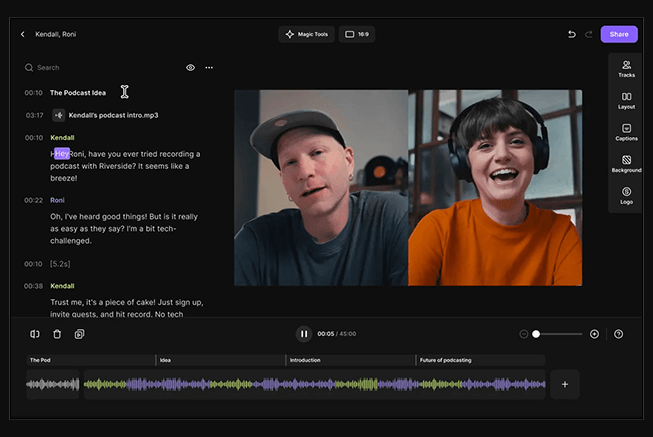
Task: Click the split clip icon
Action: [x=35, y=334]
